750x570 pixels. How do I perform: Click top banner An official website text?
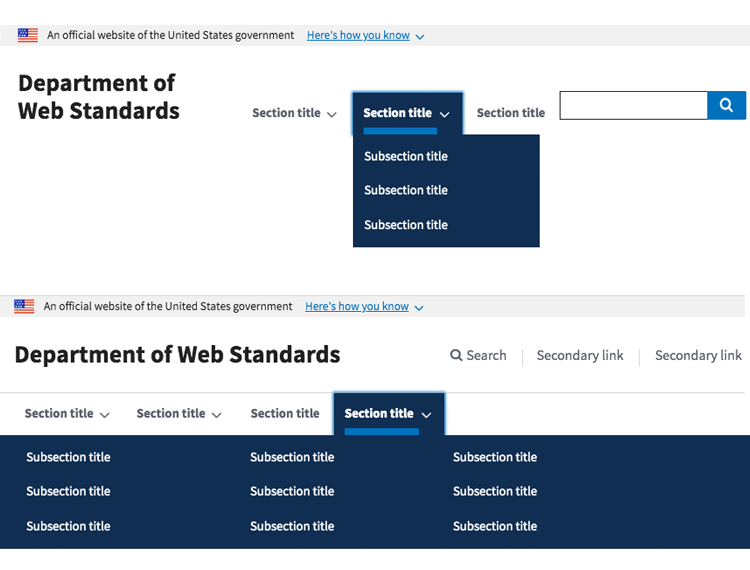pyautogui.click(x=170, y=35)
